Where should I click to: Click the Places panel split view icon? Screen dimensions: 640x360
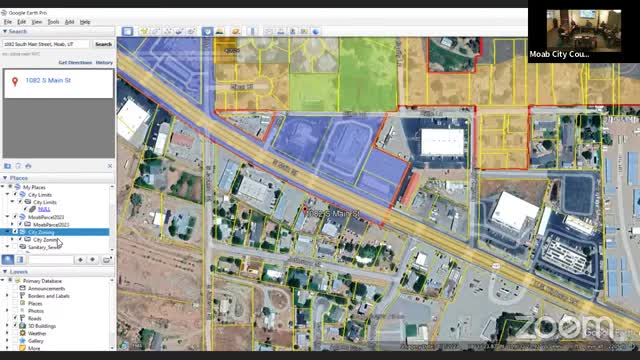pos(20,260)
